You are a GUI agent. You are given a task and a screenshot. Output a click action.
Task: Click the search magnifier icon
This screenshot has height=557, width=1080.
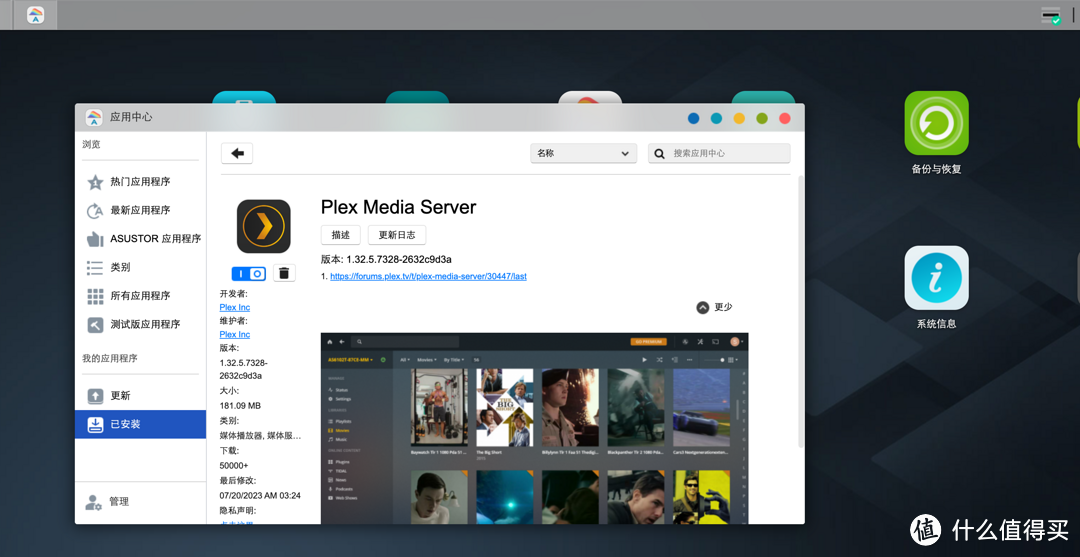660,154
